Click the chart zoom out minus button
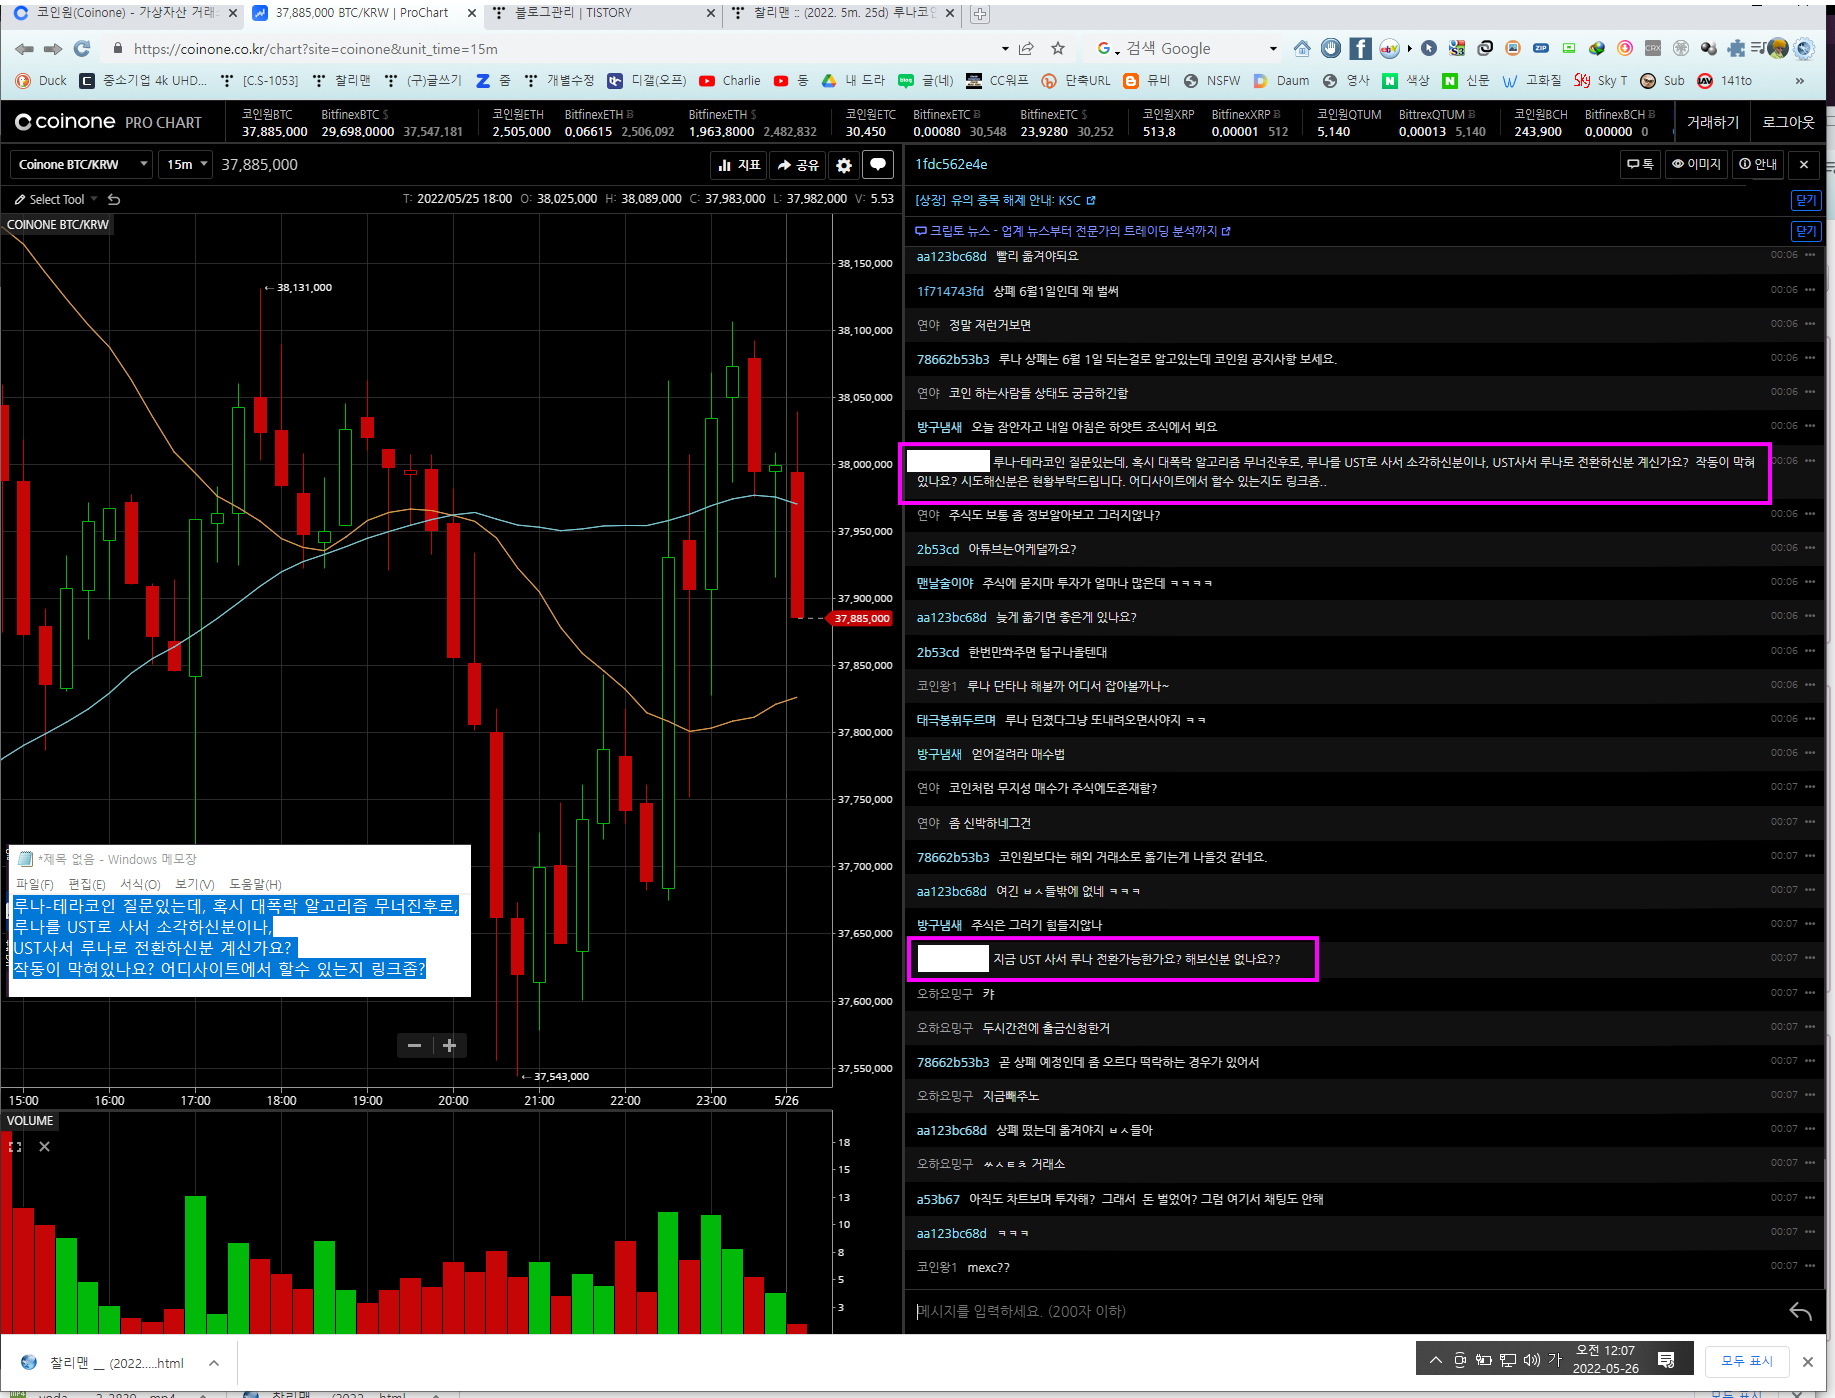The height and width of the screenshot is (1398, 1835). pos(414,1045)
